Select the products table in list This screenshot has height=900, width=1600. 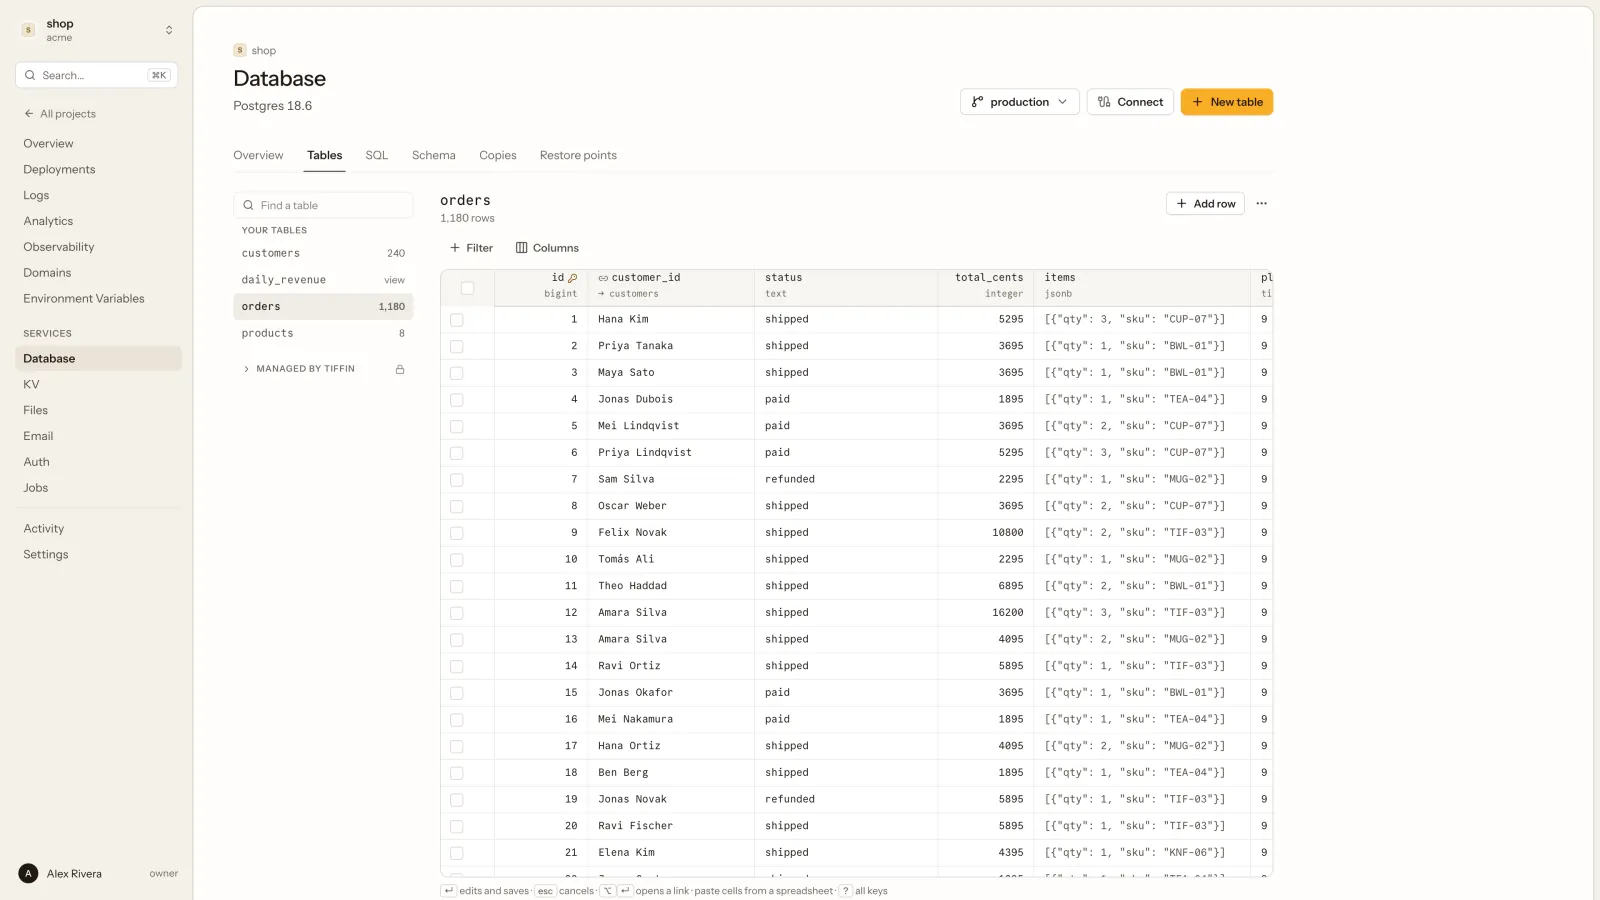point(323,334)
